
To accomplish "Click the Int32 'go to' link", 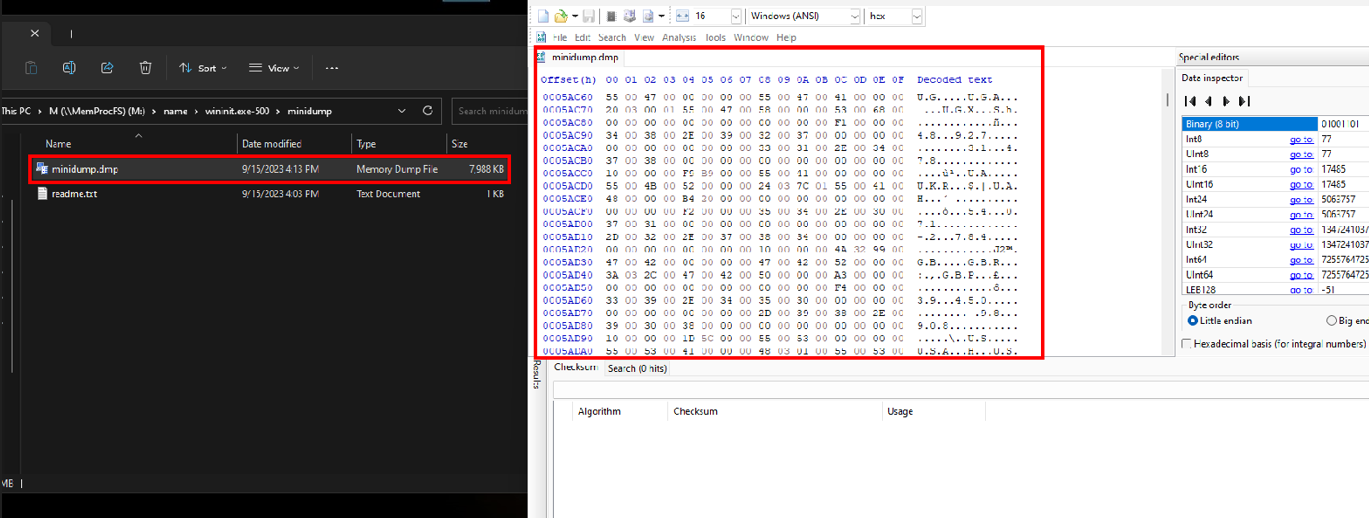I will pos(1301,229).
